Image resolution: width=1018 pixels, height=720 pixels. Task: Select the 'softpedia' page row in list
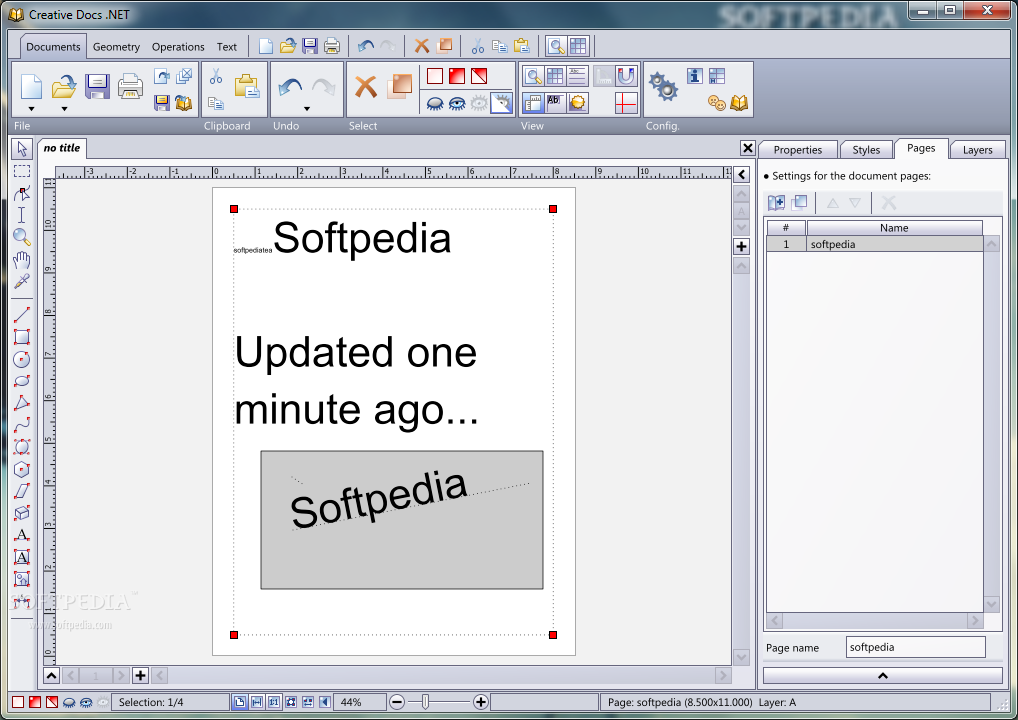point(875,244)
